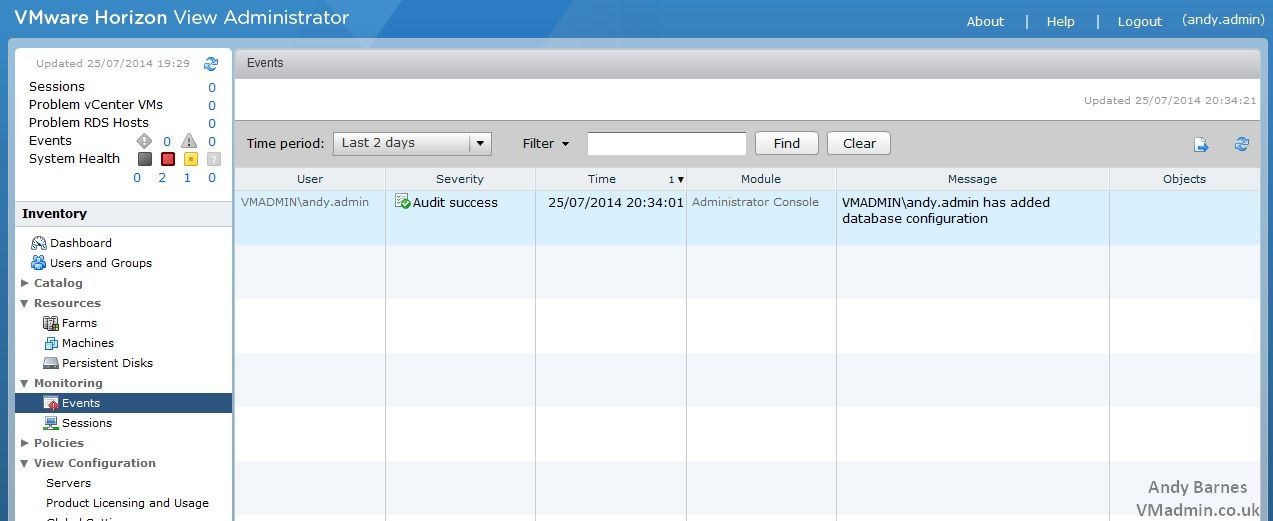This screenshot has height=521, width=1273.
Task: Click the red system health status square
Action: [168, 159]
